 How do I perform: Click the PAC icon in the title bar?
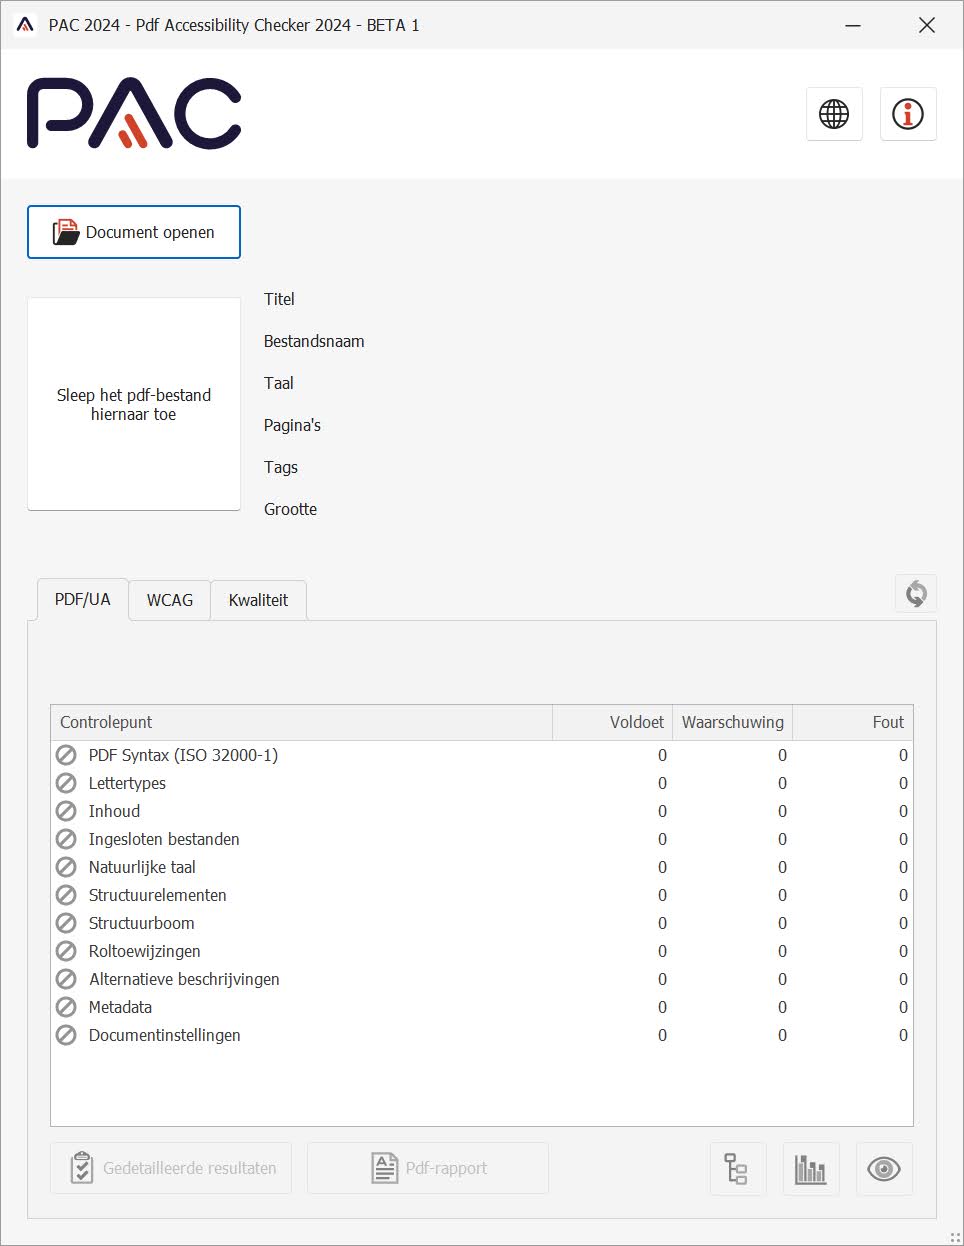[24, 24]
